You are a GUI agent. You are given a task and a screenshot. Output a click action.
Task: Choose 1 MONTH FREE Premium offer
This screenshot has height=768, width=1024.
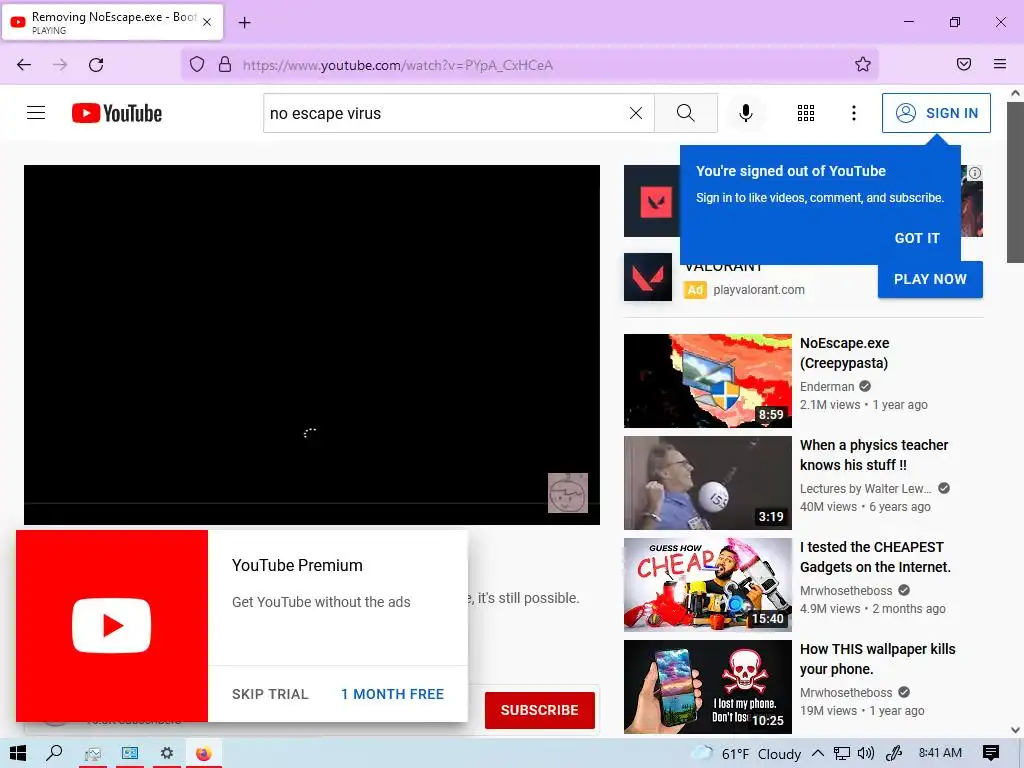click(x=392, y=694)
